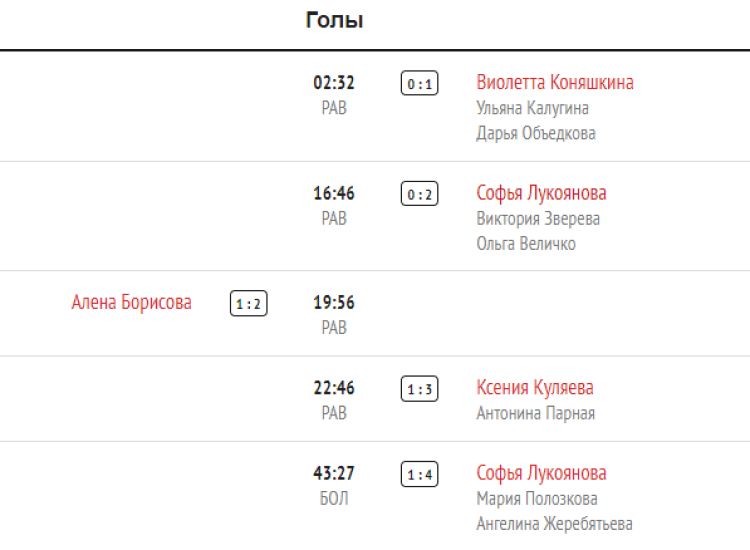Click Софья Лукоянова in 43:27 goal
The height and width of the screenshot is (550, 750).
click(x=541, y=473)
